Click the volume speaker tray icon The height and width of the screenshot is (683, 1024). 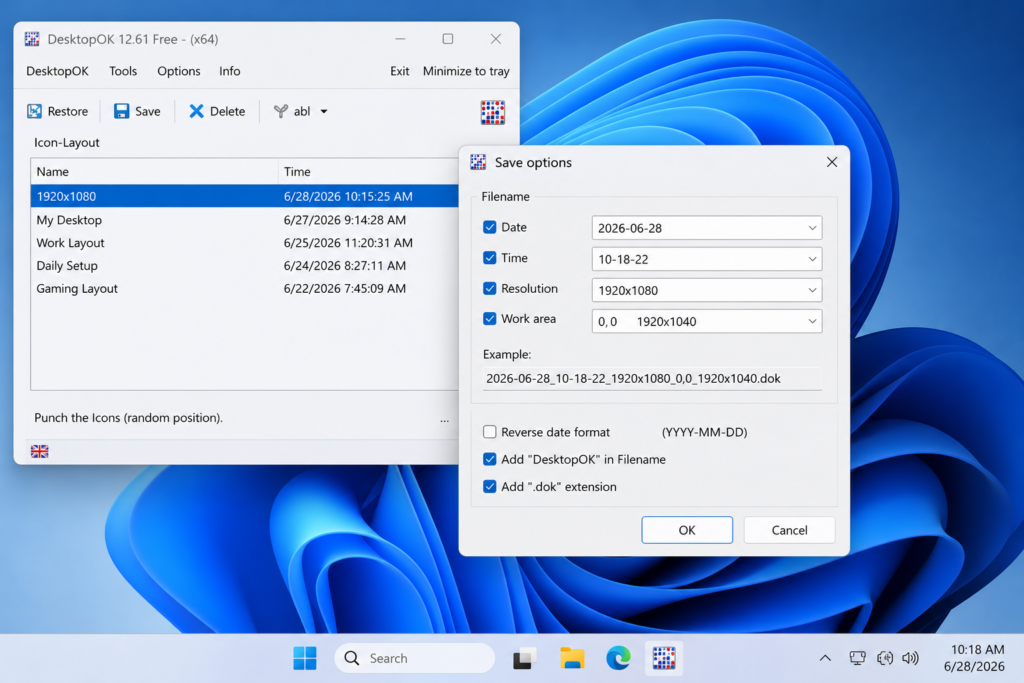(x=910, y=658)
